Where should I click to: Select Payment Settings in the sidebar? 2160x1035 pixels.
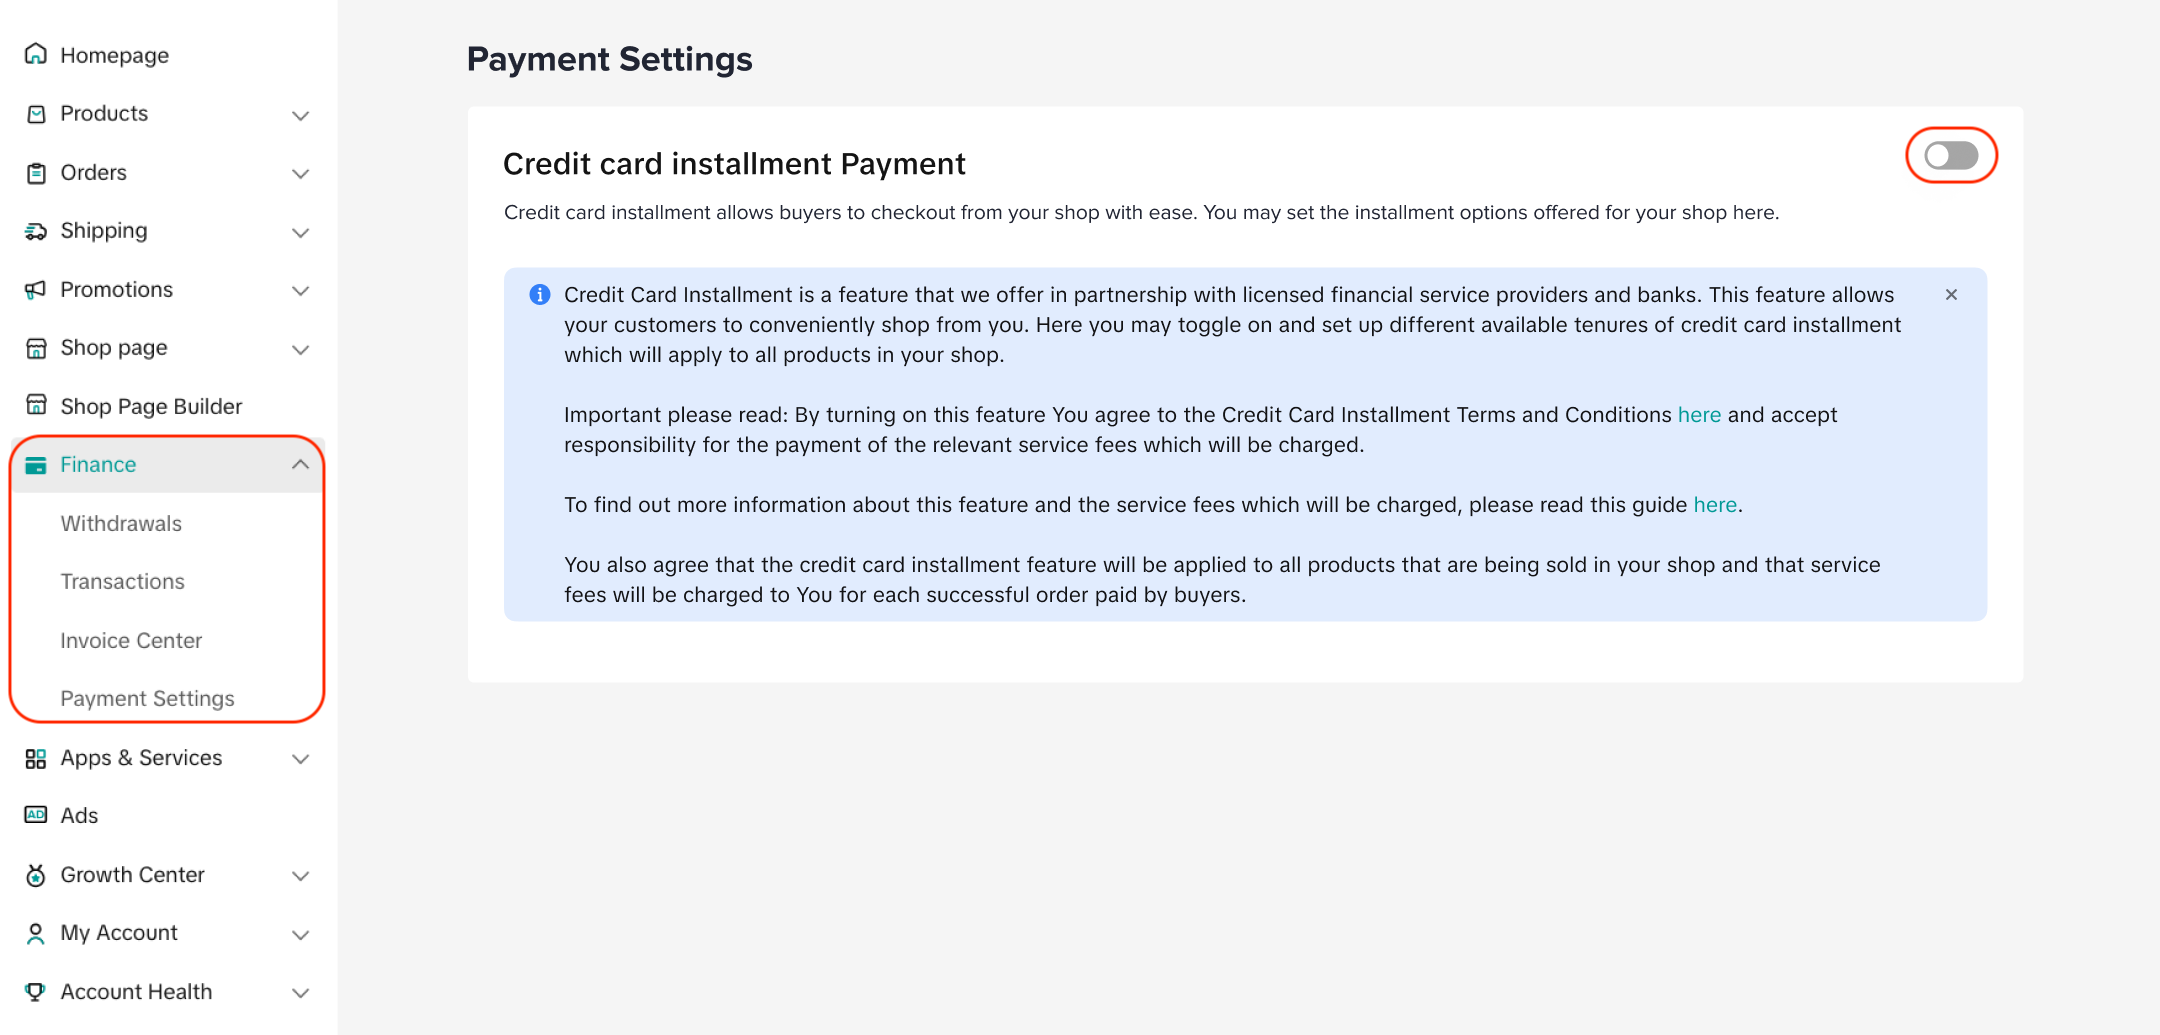(147, 698)
